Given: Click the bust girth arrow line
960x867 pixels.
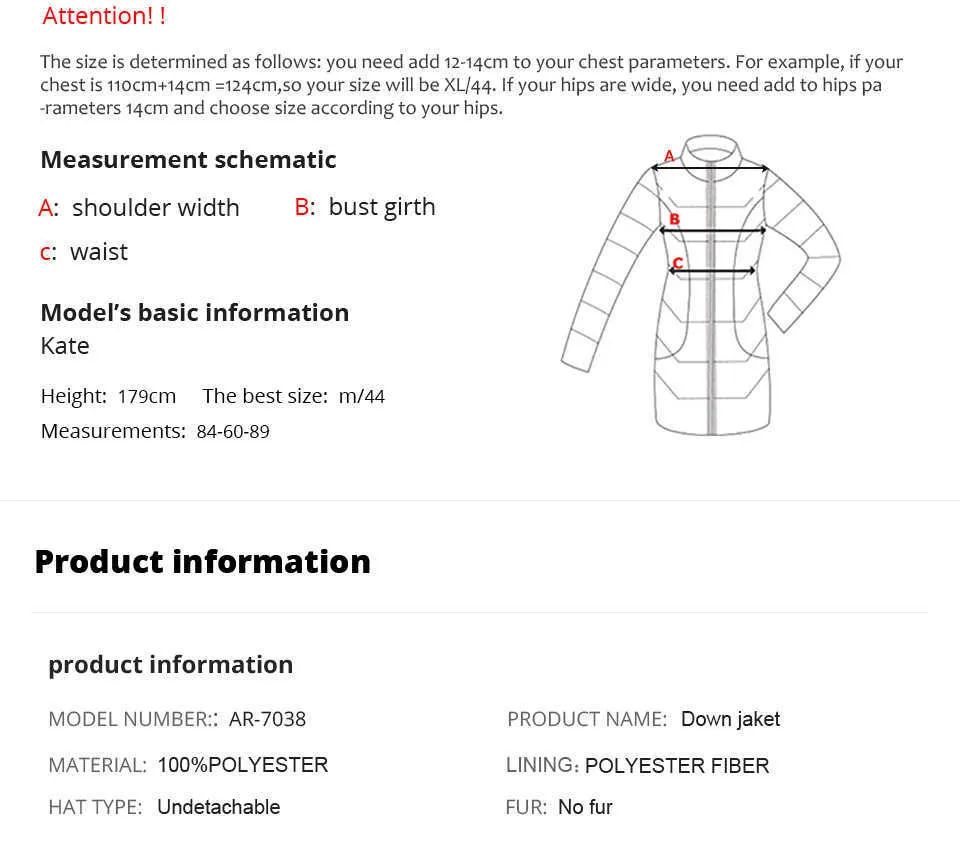Looking at the screenshot, I should tap(713, 231).
